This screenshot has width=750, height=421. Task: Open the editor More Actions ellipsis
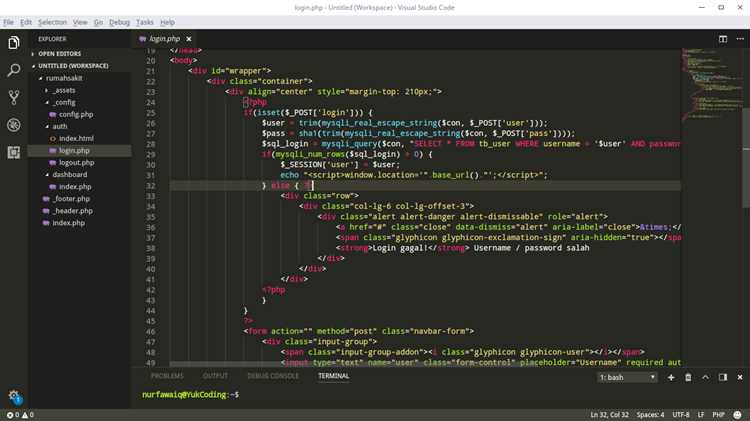pos(740,39)
